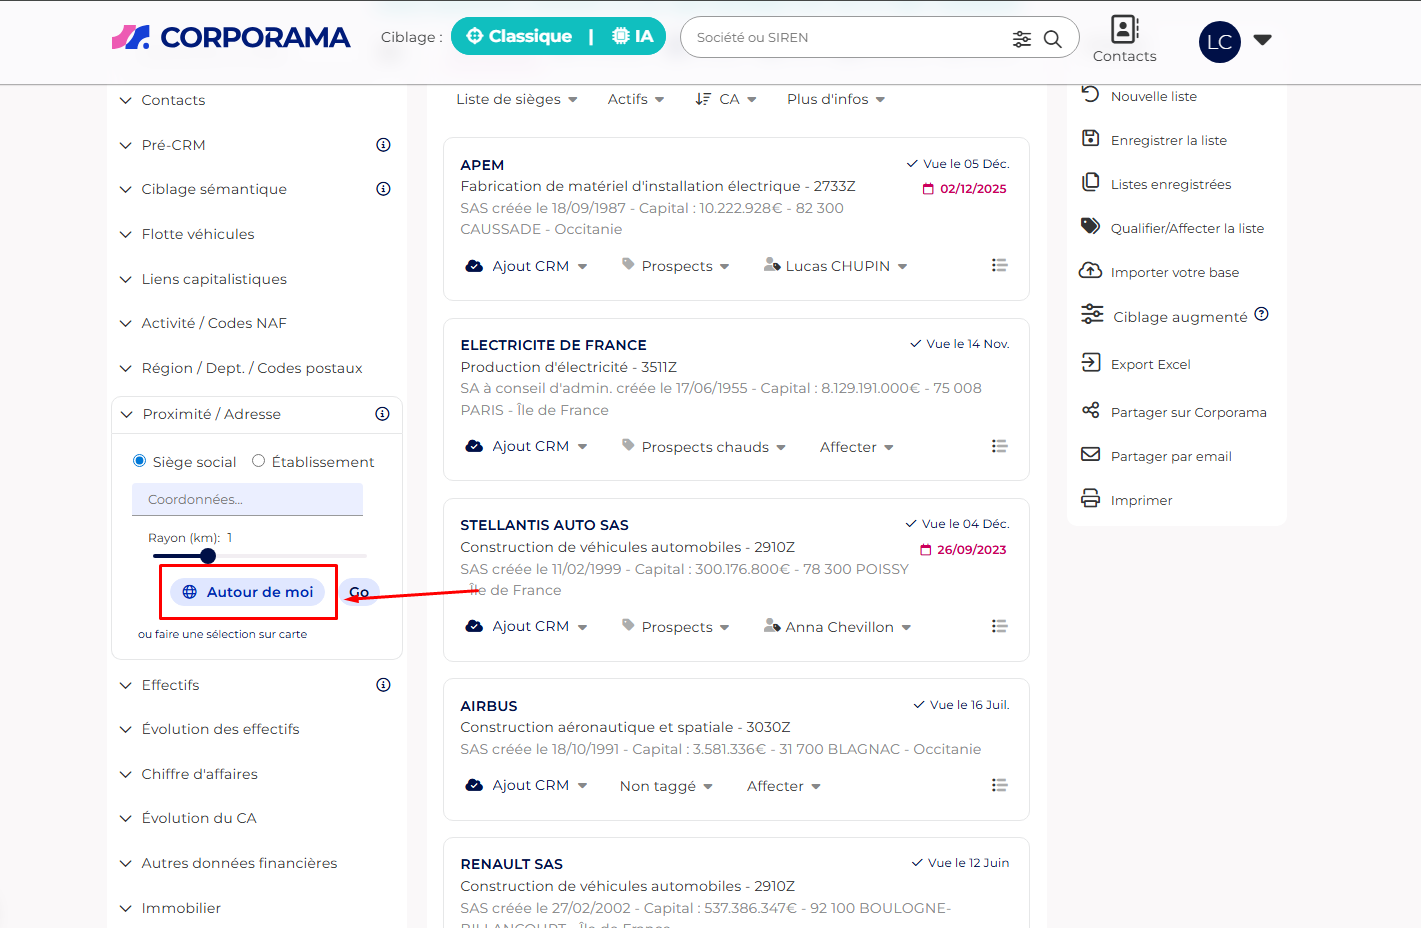Open the Actifs filter menu
The height and width of the screenshot is (928, 1421).
click(635, 99)
